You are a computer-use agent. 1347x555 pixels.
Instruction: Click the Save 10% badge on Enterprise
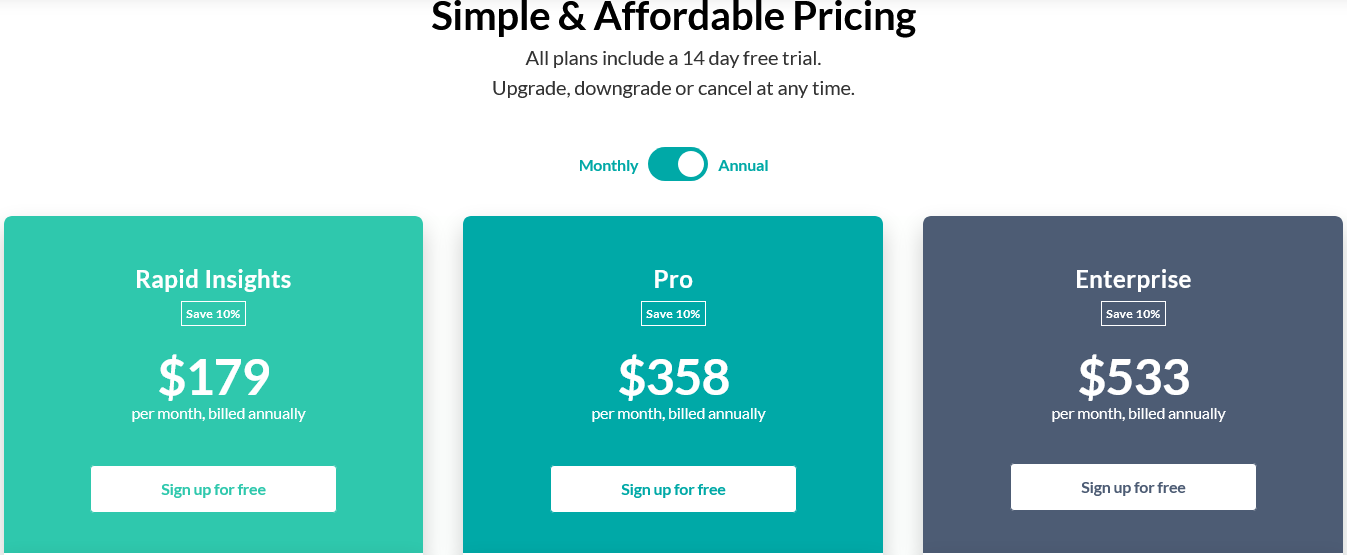1133,314
